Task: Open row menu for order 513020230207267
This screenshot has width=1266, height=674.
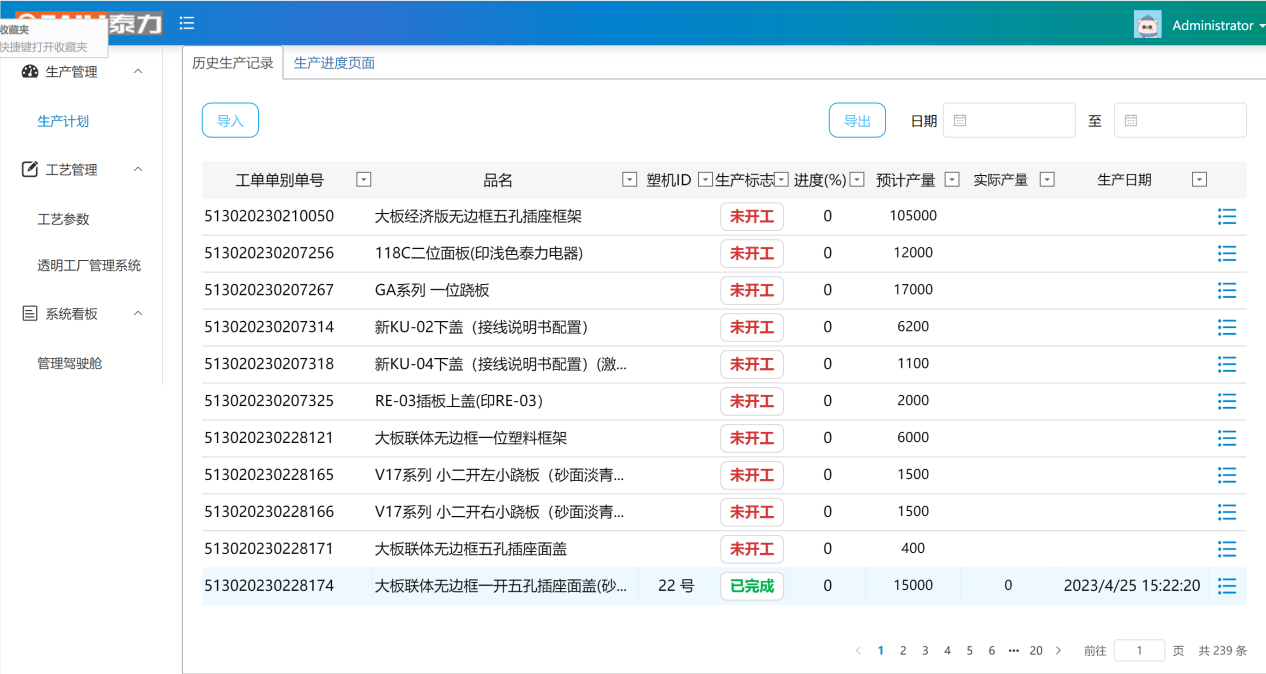Action: [1227, 290]
